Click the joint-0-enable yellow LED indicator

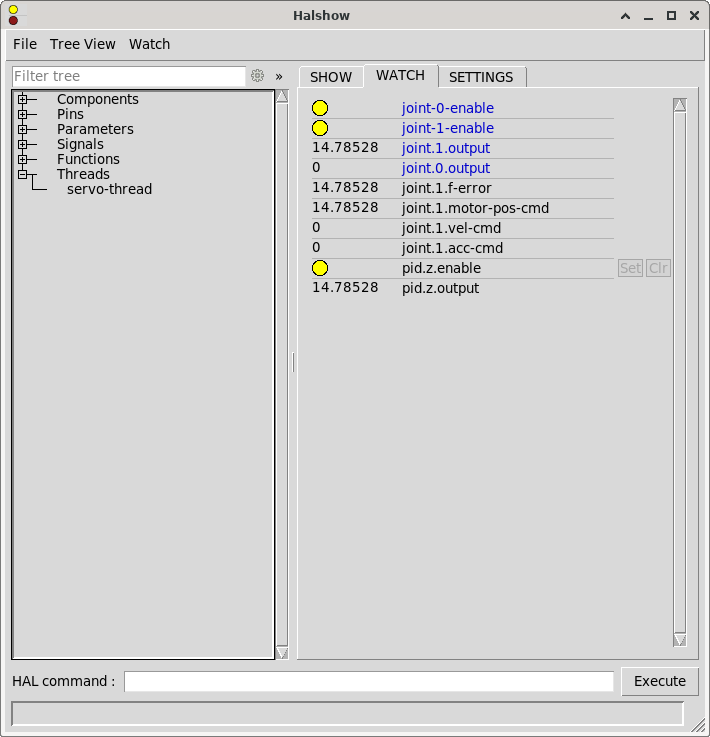pyautogui.click(x=320, y=108)
